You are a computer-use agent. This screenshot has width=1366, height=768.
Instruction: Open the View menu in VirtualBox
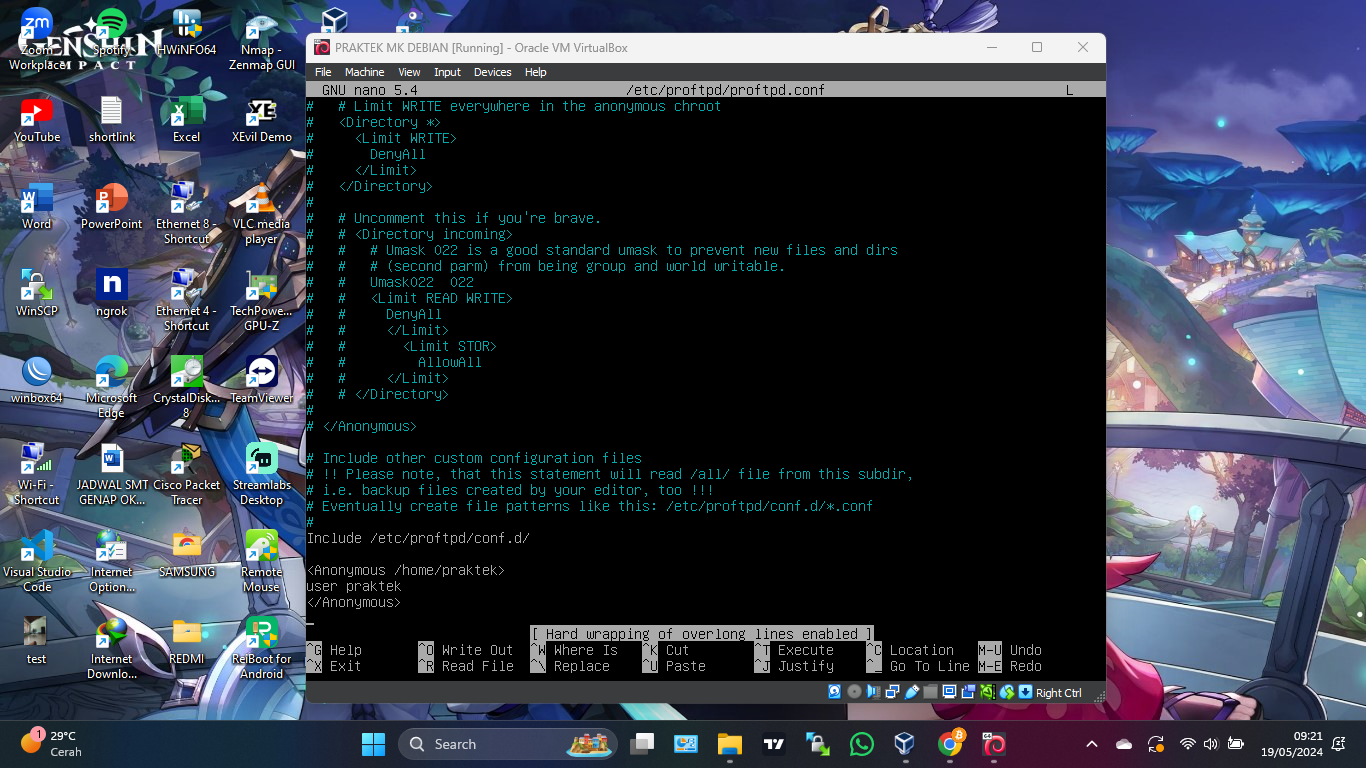[x=410, y=72]
